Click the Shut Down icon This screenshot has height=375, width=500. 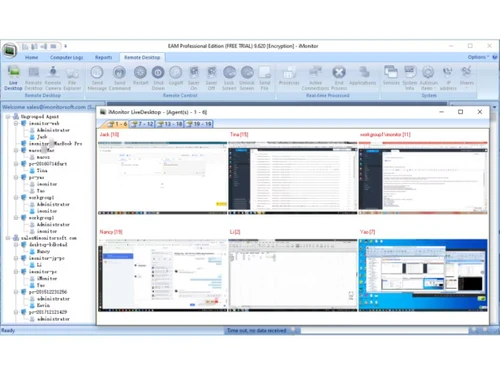(x=158, y=78)
